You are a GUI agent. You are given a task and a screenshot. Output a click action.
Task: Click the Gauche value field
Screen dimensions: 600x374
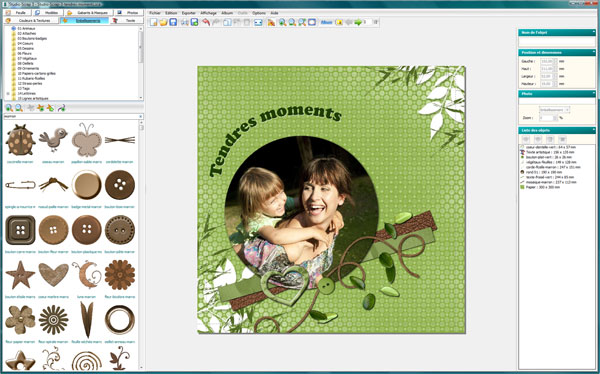click(x=547, y=61)
